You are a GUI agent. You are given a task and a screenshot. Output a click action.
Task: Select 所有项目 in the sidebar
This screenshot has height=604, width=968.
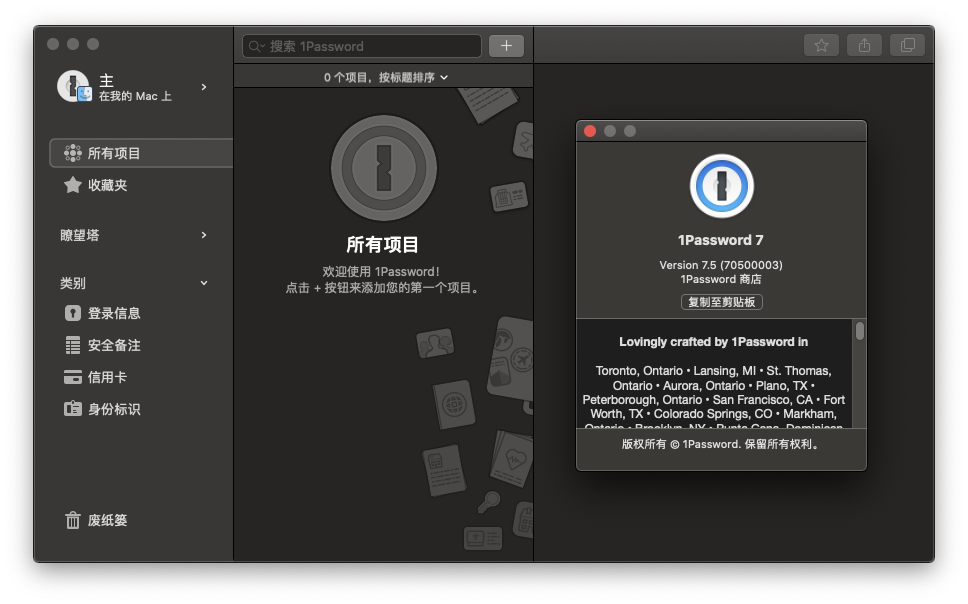pos(141,153)
